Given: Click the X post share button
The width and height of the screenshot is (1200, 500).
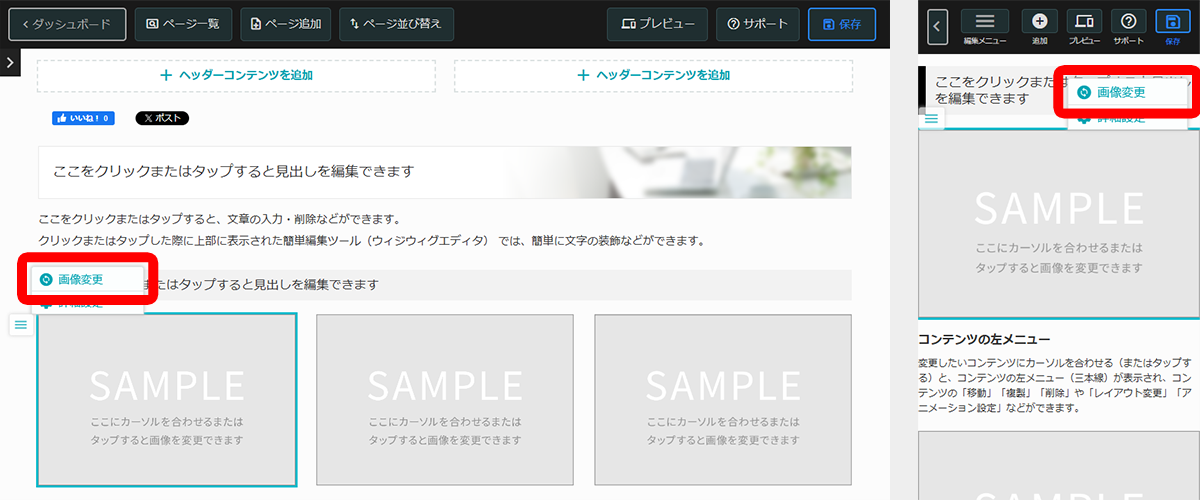Looking at the screenshot, I should [x=162, y=118].
